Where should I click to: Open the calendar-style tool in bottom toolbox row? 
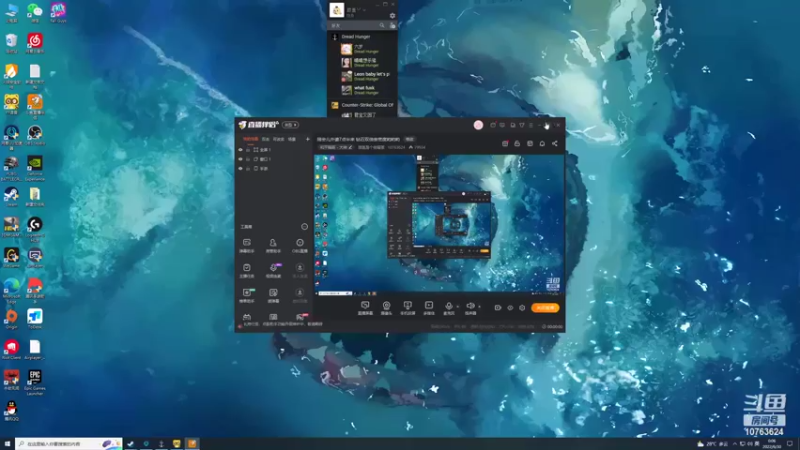coord(247,318)
